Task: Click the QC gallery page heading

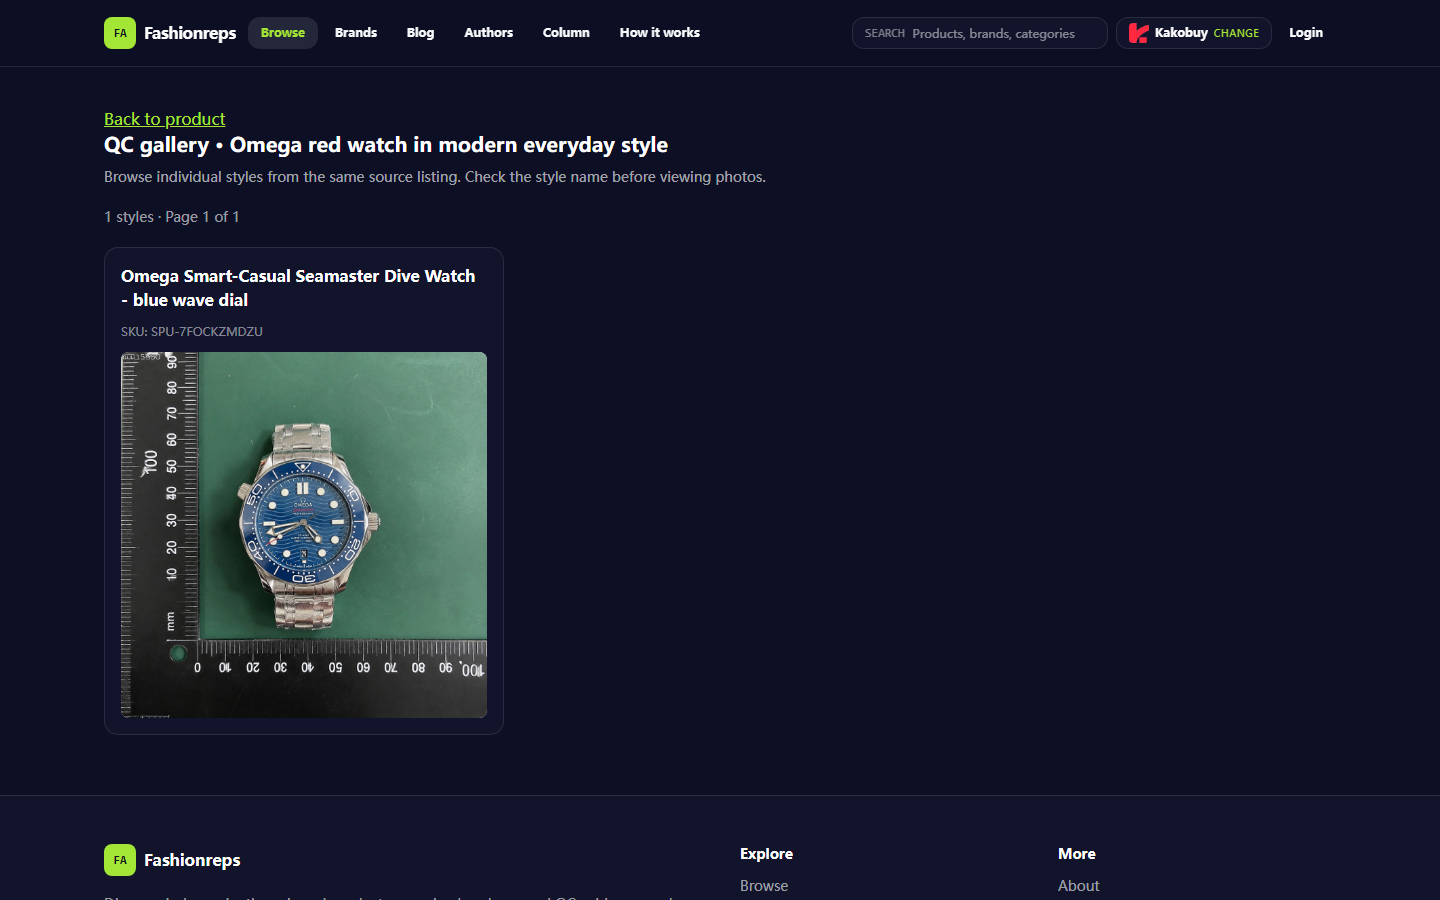Action: (x=386, y=145)
